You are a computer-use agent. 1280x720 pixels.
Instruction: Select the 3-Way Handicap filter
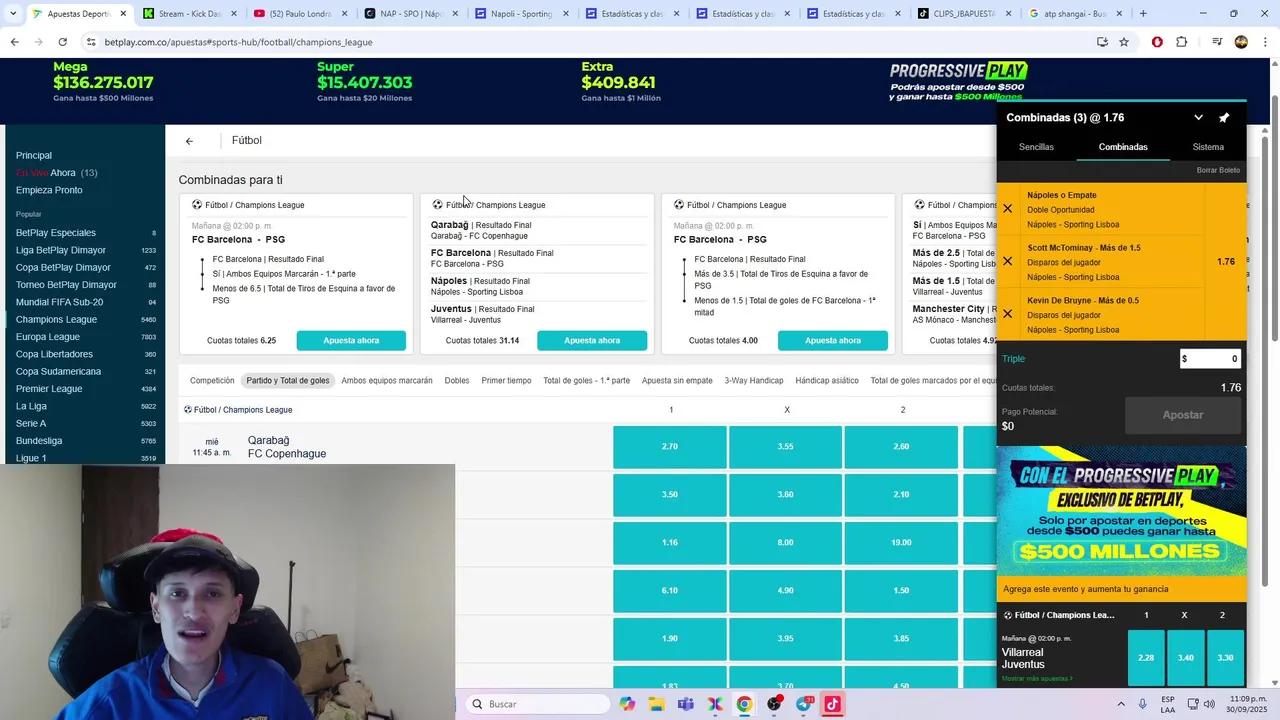tap(754, 381)
